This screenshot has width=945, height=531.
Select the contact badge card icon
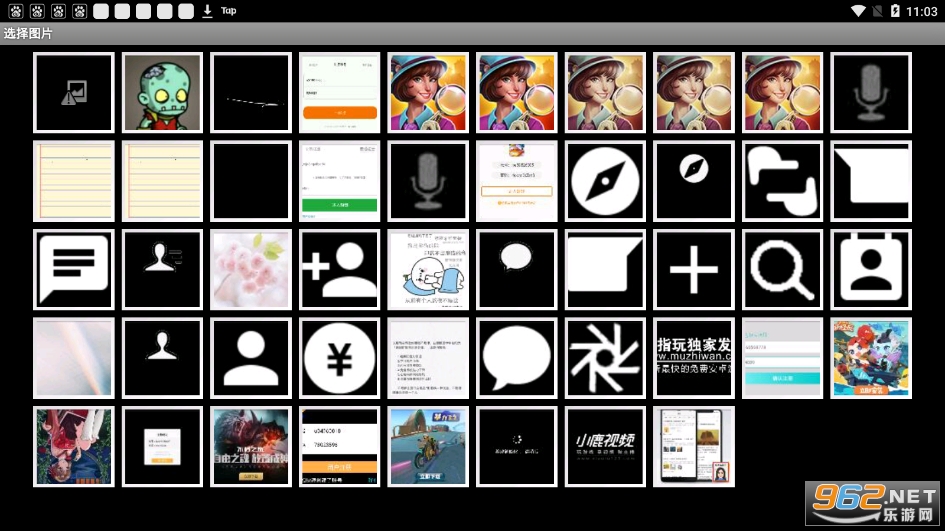(871, 270)
